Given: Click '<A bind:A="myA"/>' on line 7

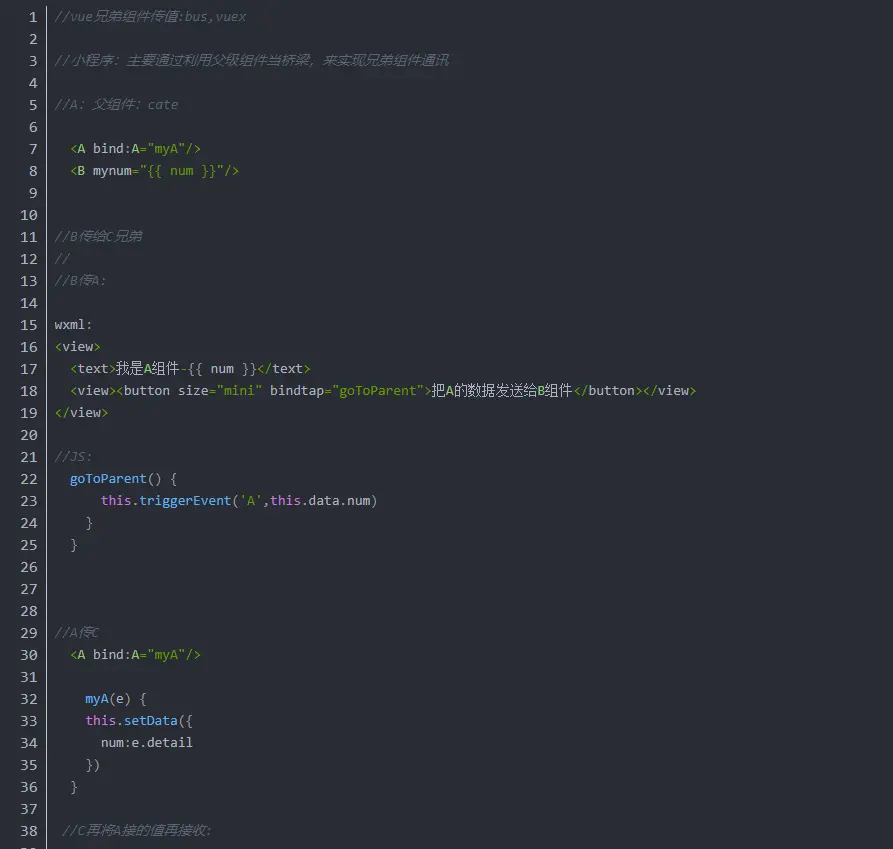Looking at the screenshot, I should pos(135,149).
